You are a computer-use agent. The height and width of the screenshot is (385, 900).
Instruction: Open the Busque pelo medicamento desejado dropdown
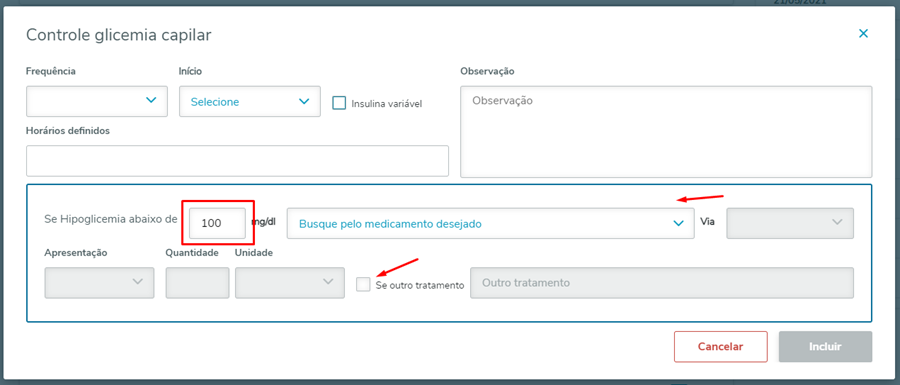pyautogui.click(x=490, y=223)
